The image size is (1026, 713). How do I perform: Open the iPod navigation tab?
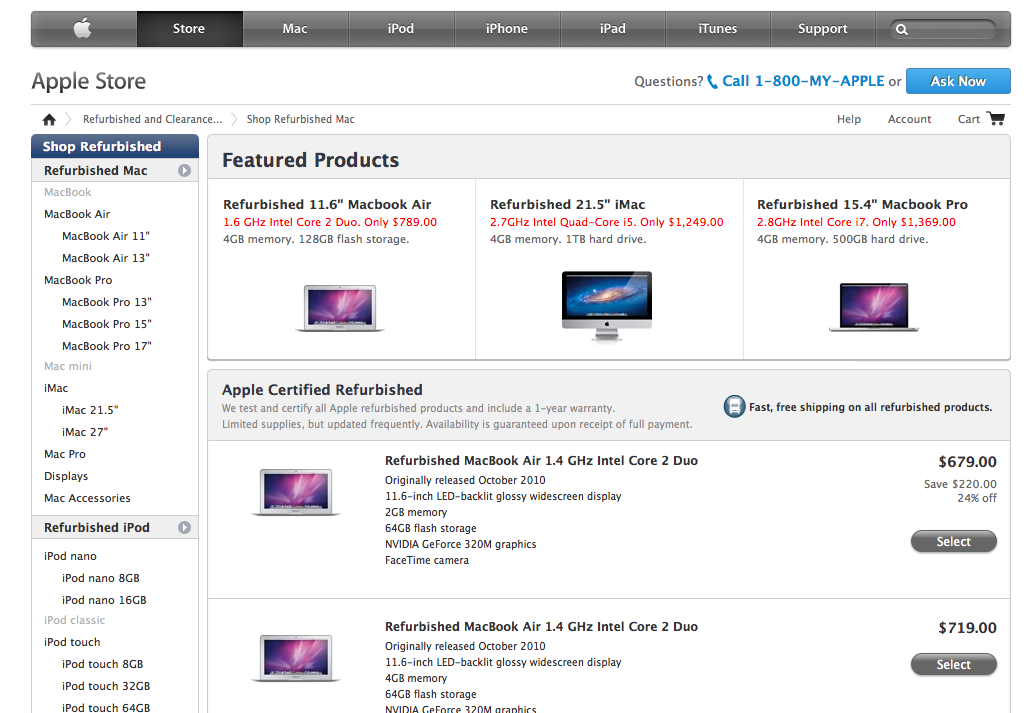[x=400, y=29]
